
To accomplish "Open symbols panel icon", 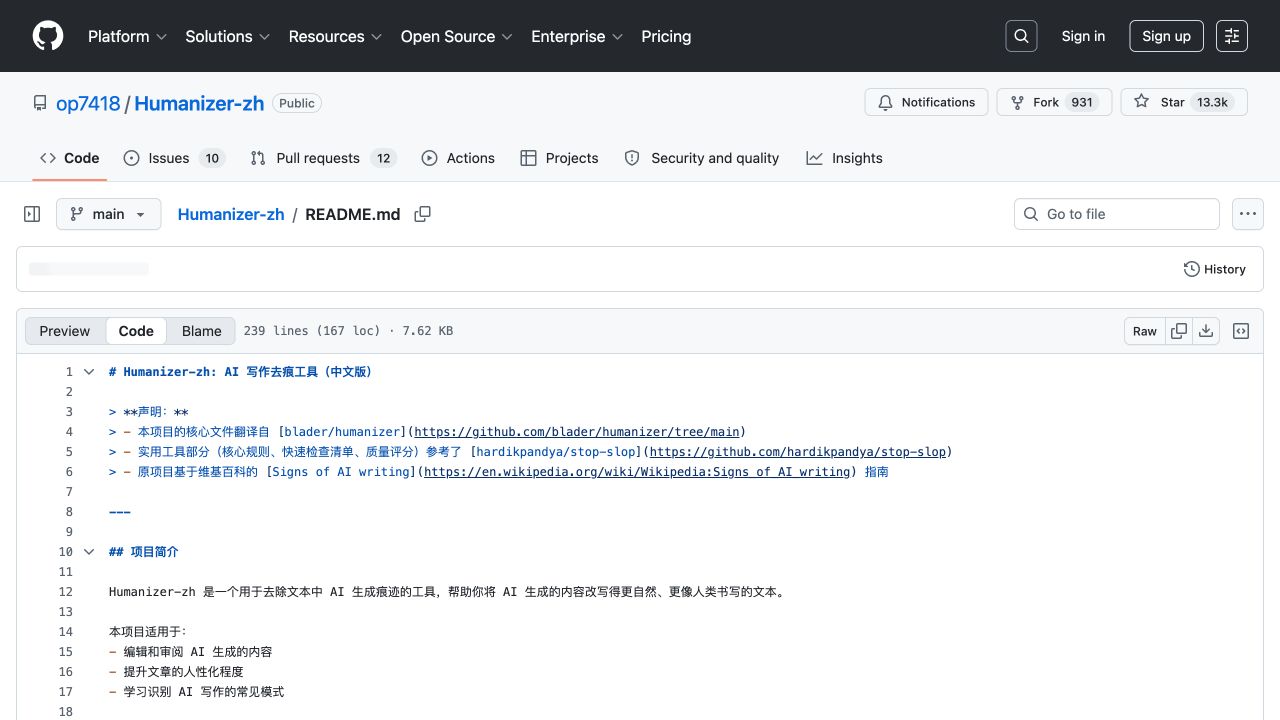I will click(1241, 331).
